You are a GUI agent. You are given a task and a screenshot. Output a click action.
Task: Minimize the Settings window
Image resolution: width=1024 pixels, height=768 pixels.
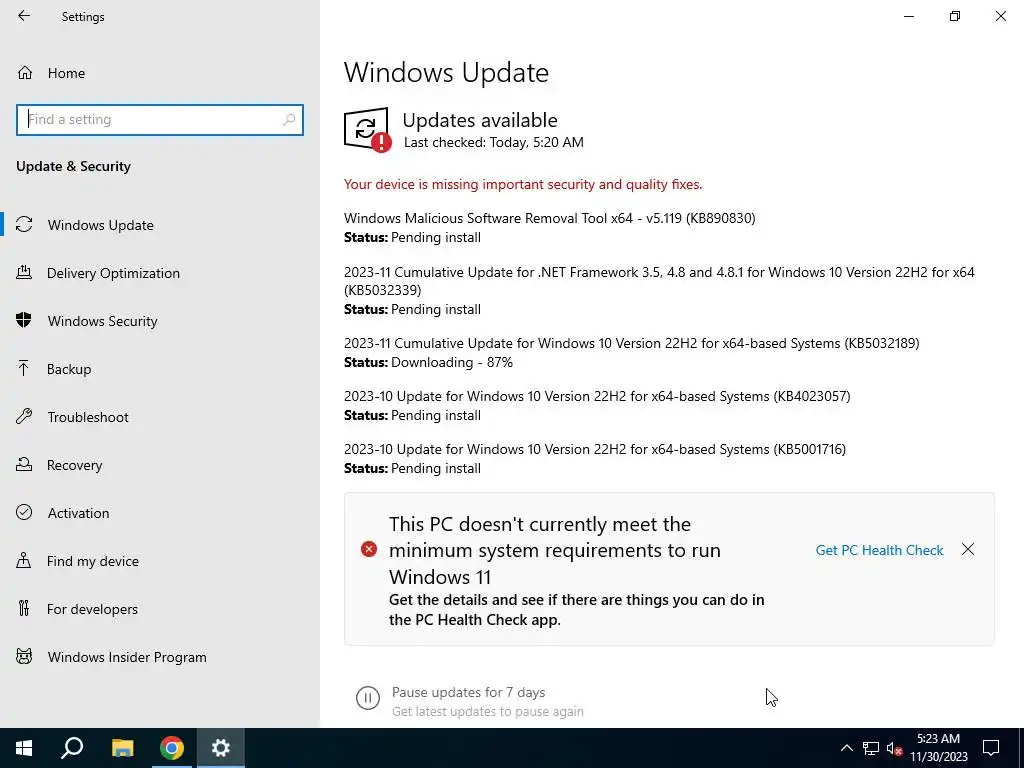(x=908, y=16)
